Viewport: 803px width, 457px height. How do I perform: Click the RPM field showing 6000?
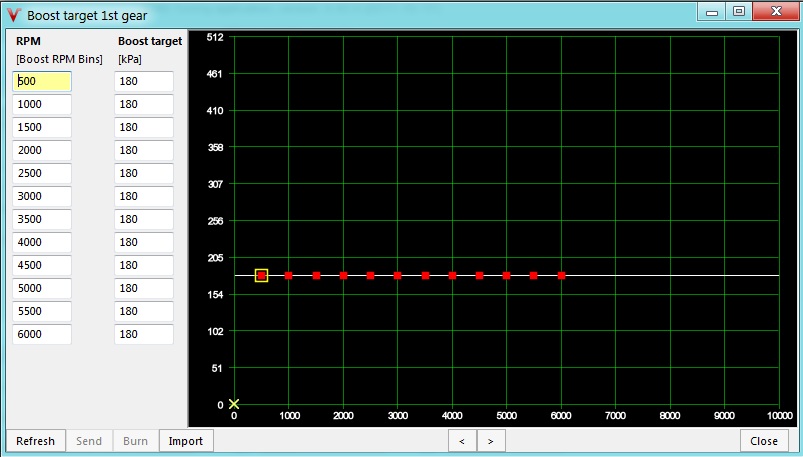pyautogui.click(x=42, y=334)
